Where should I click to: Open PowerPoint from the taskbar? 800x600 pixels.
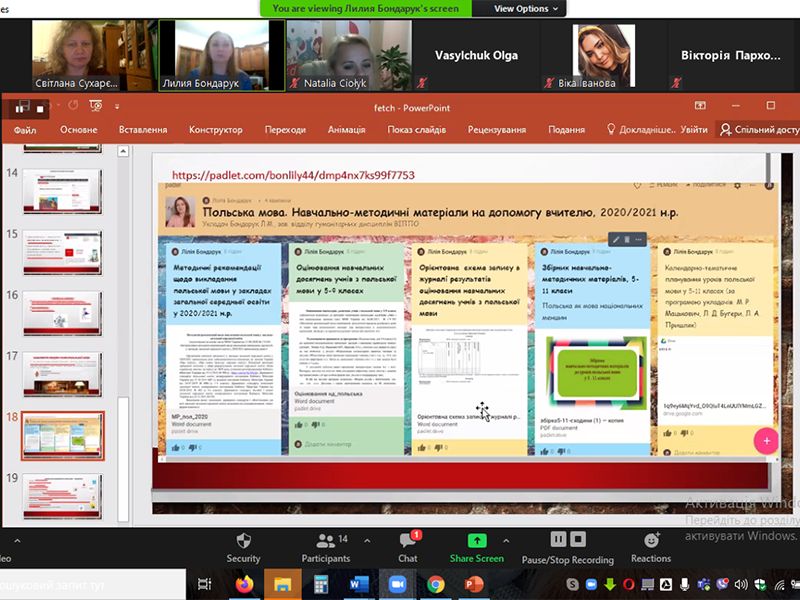pos(474,584)
